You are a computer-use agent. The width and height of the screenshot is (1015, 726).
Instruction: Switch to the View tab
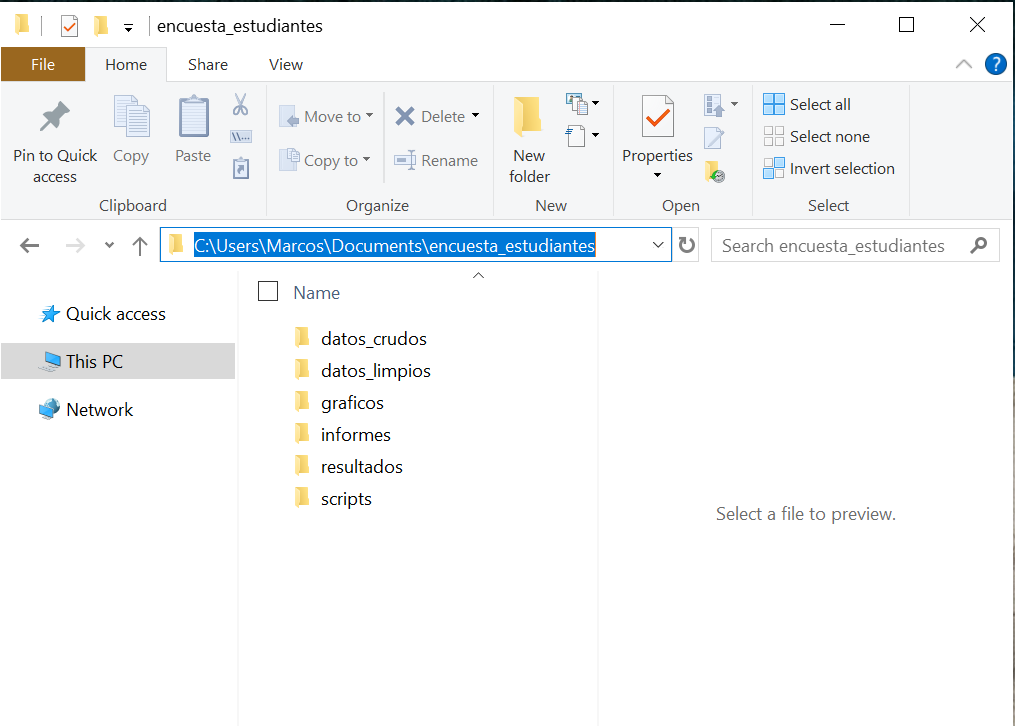click(285, 64)
